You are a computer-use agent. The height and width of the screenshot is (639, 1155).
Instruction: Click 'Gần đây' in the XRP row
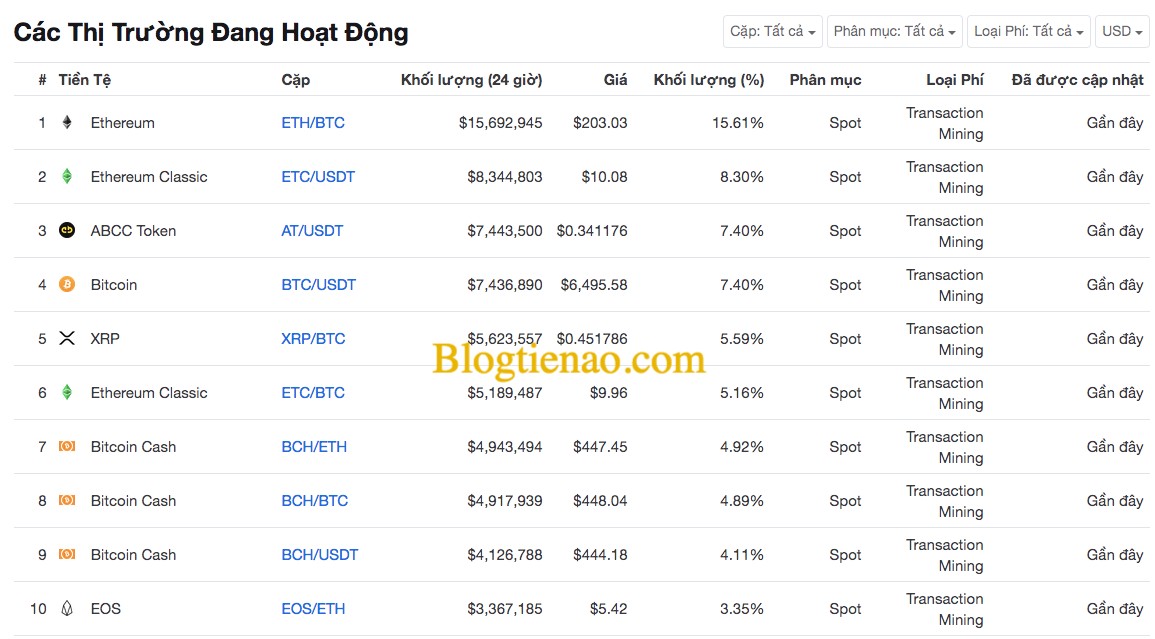[1114, 339]
